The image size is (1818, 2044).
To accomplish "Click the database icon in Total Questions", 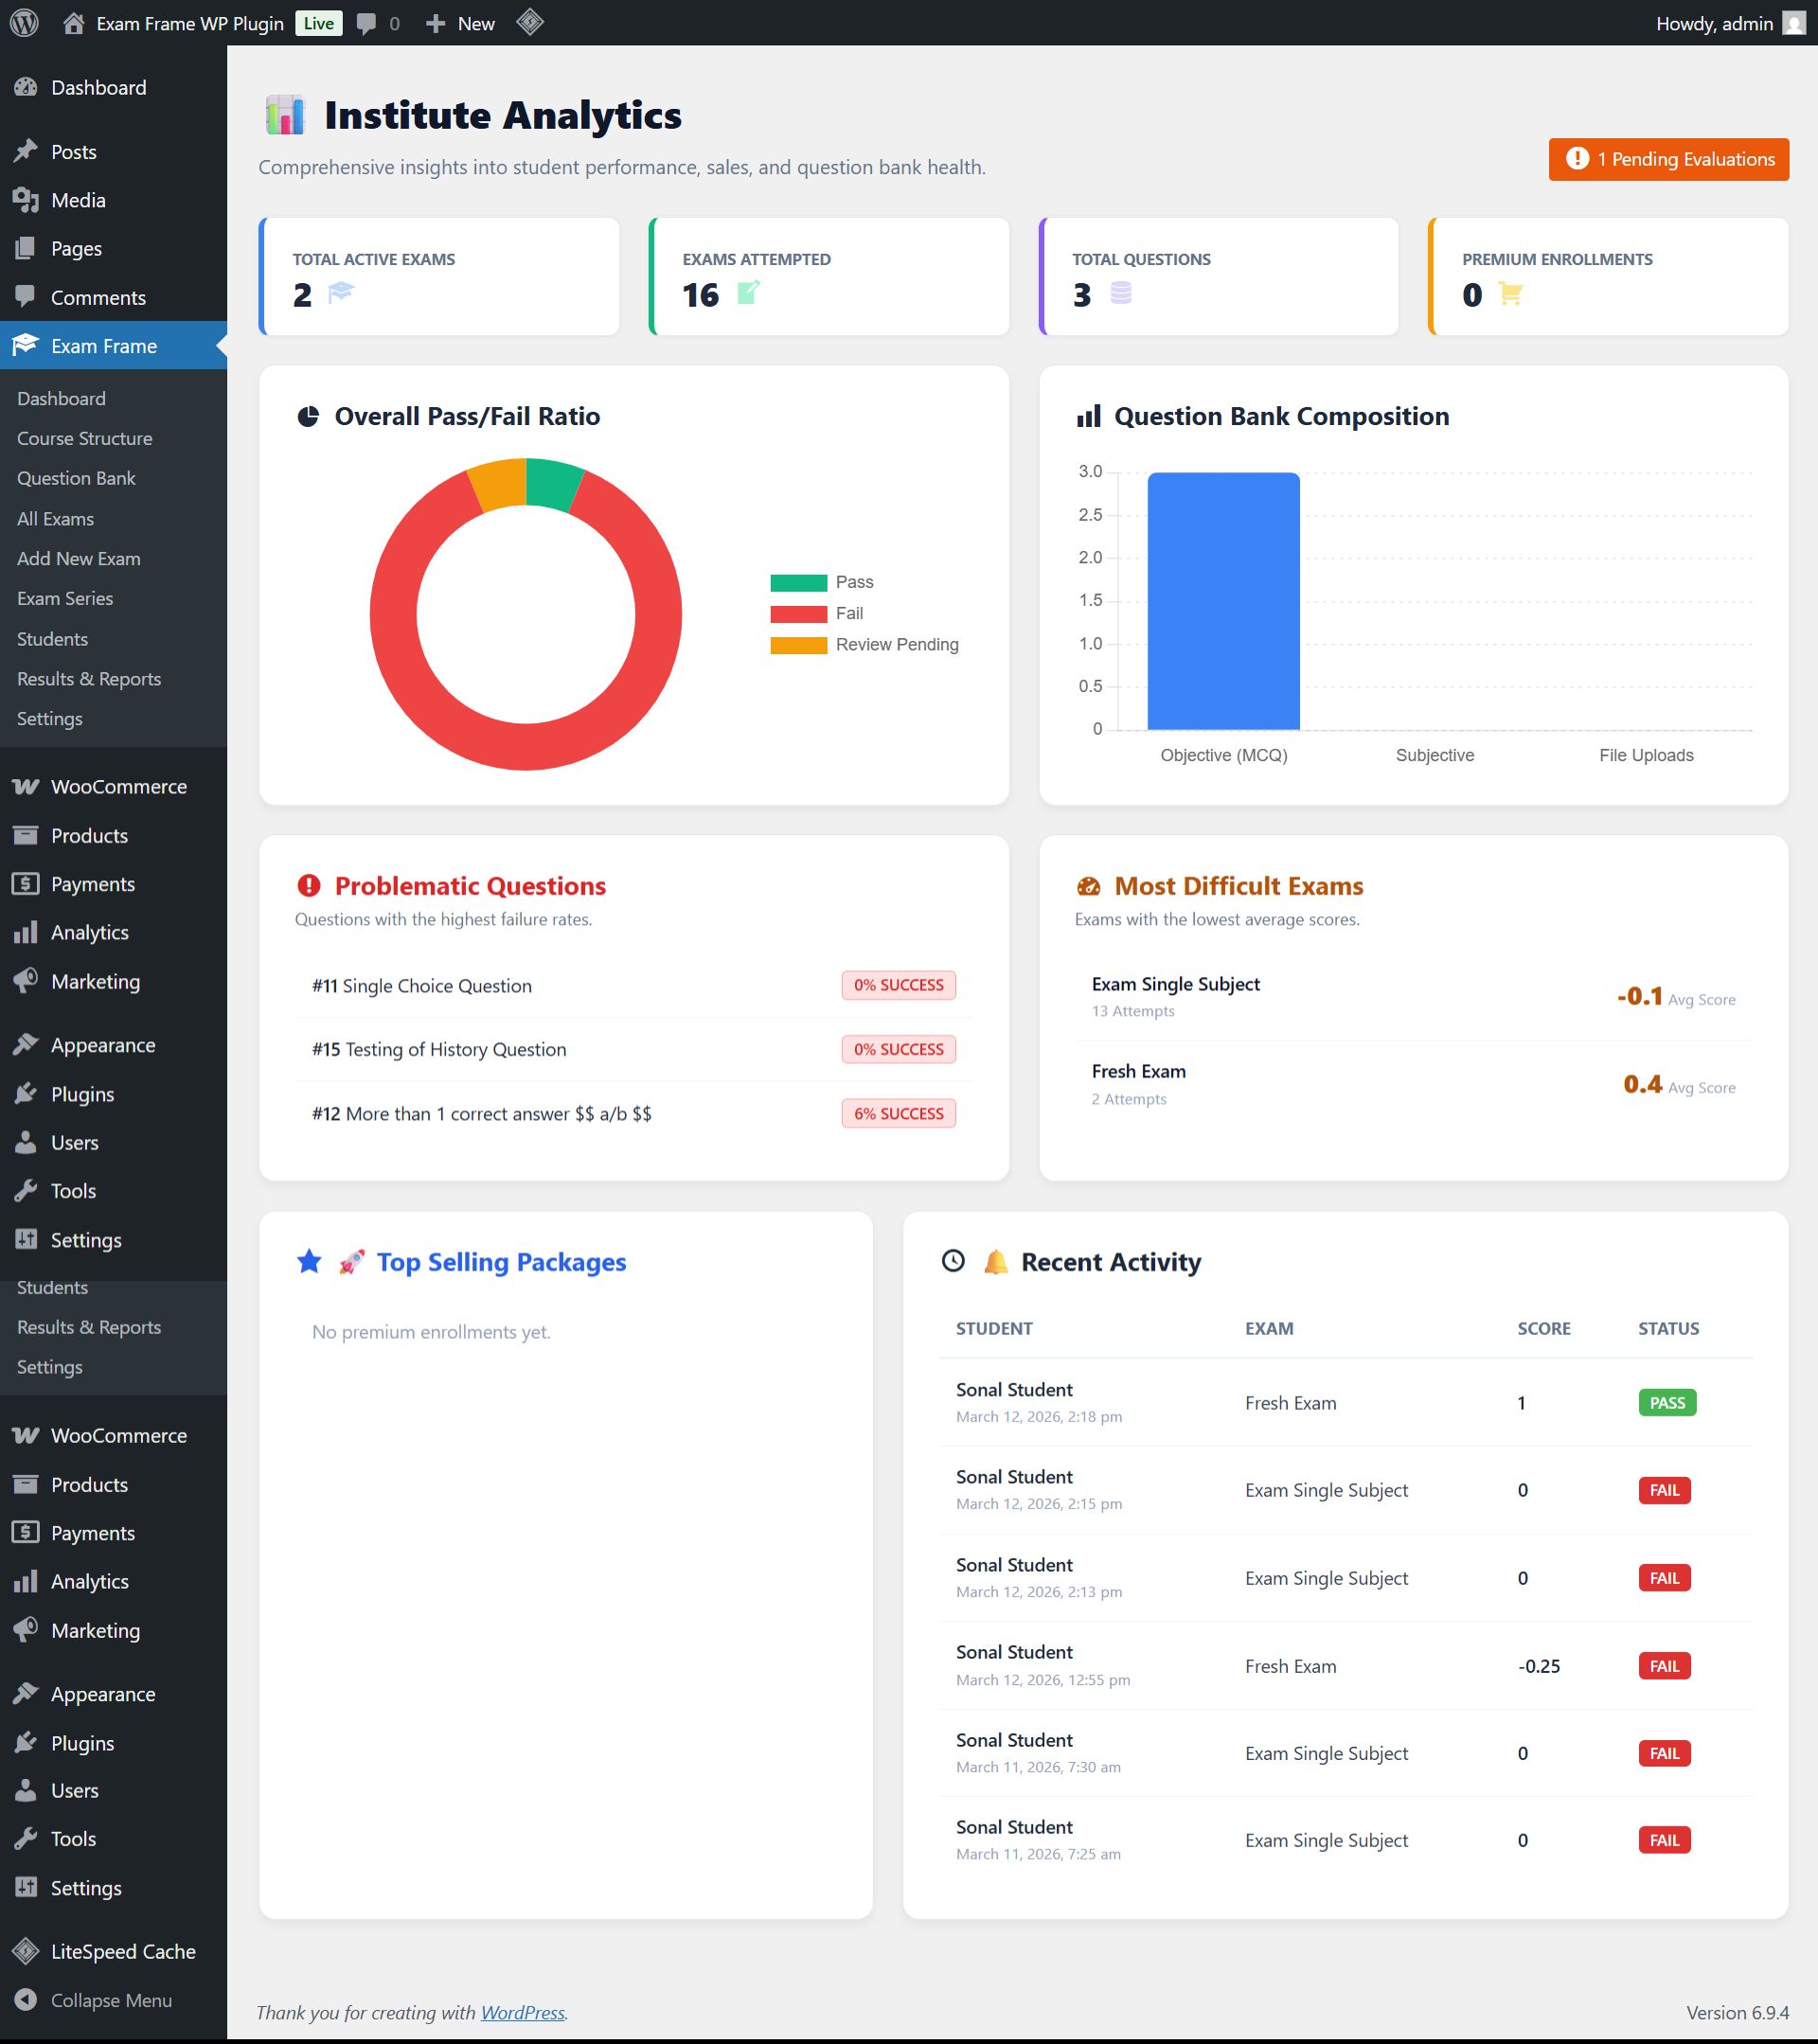I will [x=1120, y=293].
